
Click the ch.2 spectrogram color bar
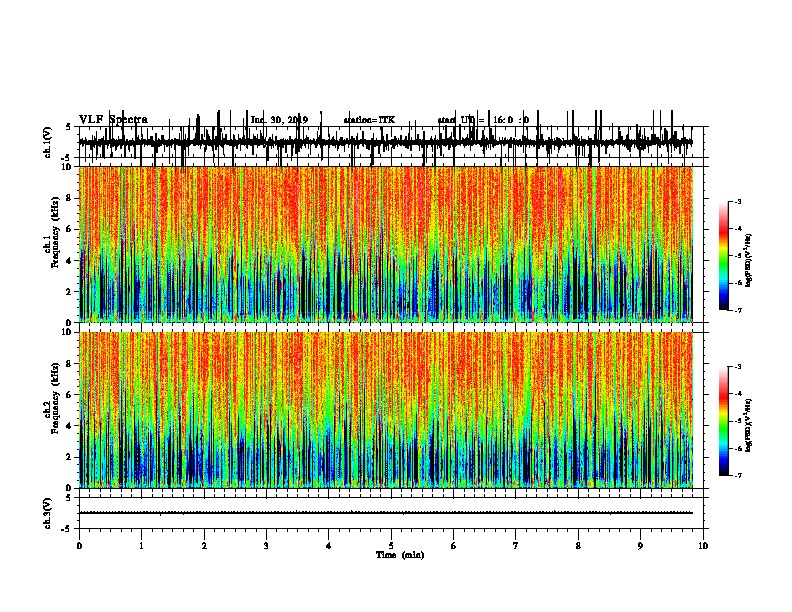pyautogui.click(x=724, y=421)
